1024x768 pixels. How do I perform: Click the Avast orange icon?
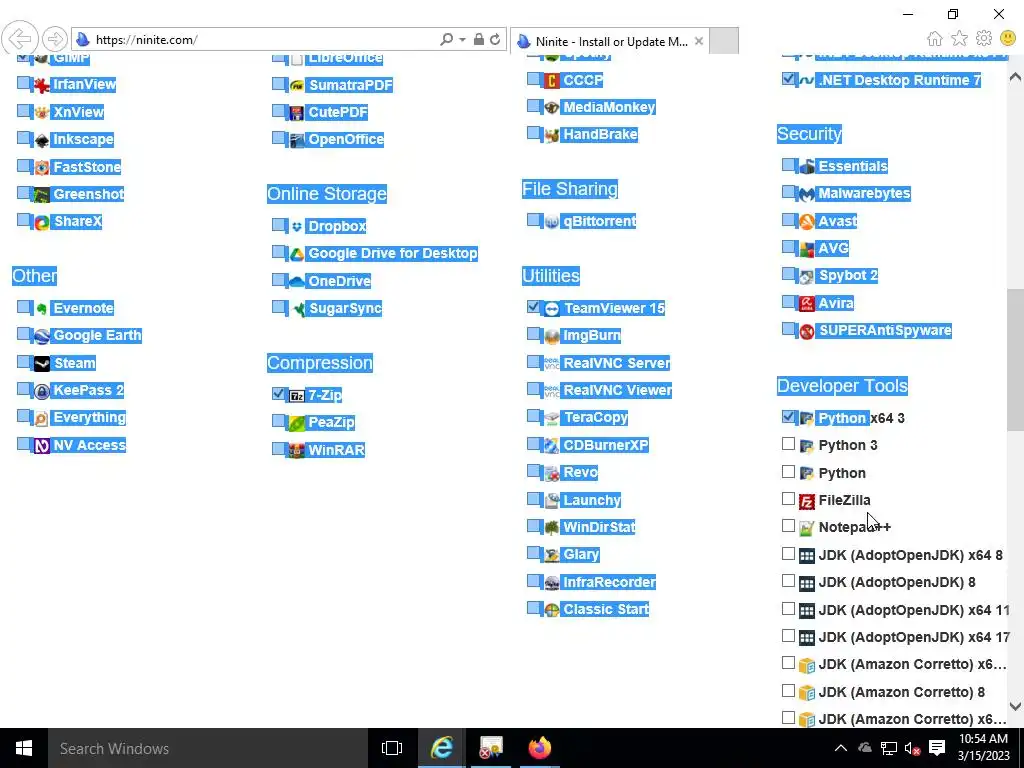(807, 221)
